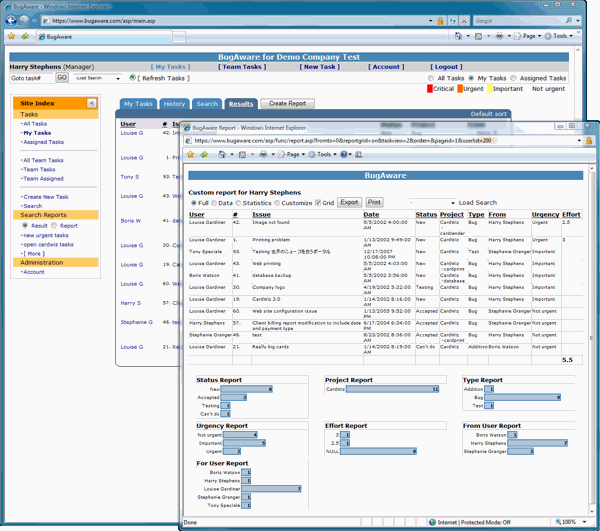Click the search magnifier icon in Google box
The width and height of the screenshot is (600, 531).
[x=569, y=21]
